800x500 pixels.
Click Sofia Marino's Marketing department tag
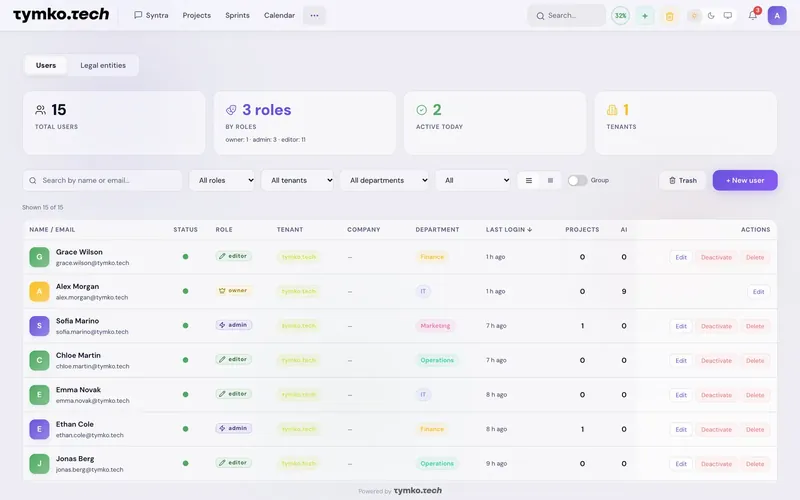tap(435, 326)
